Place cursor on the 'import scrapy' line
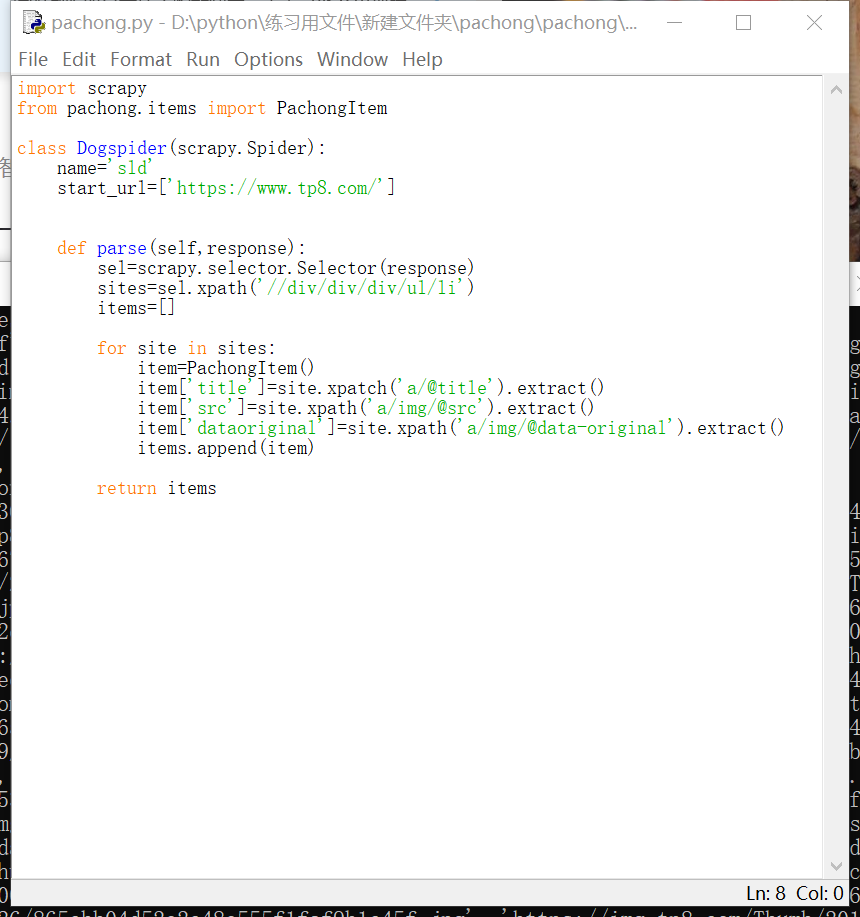Image resolution: width=860 pixels, height=917 pixels. tap(82, 88)
